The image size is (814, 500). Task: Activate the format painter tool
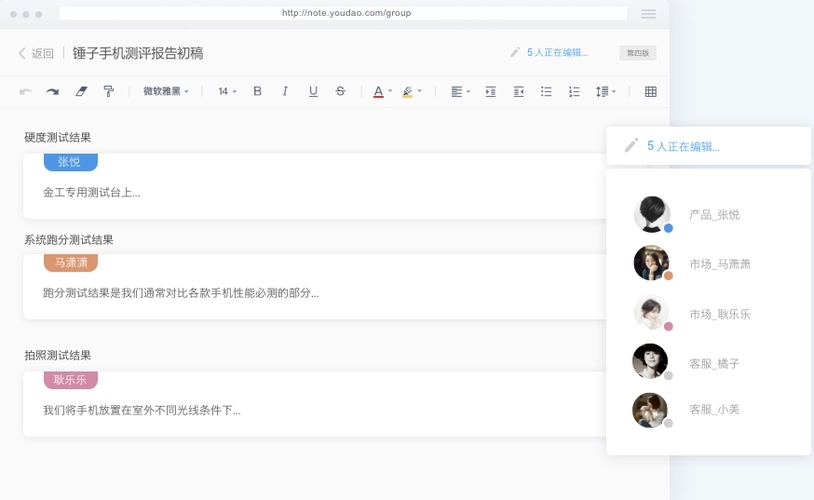109,92
